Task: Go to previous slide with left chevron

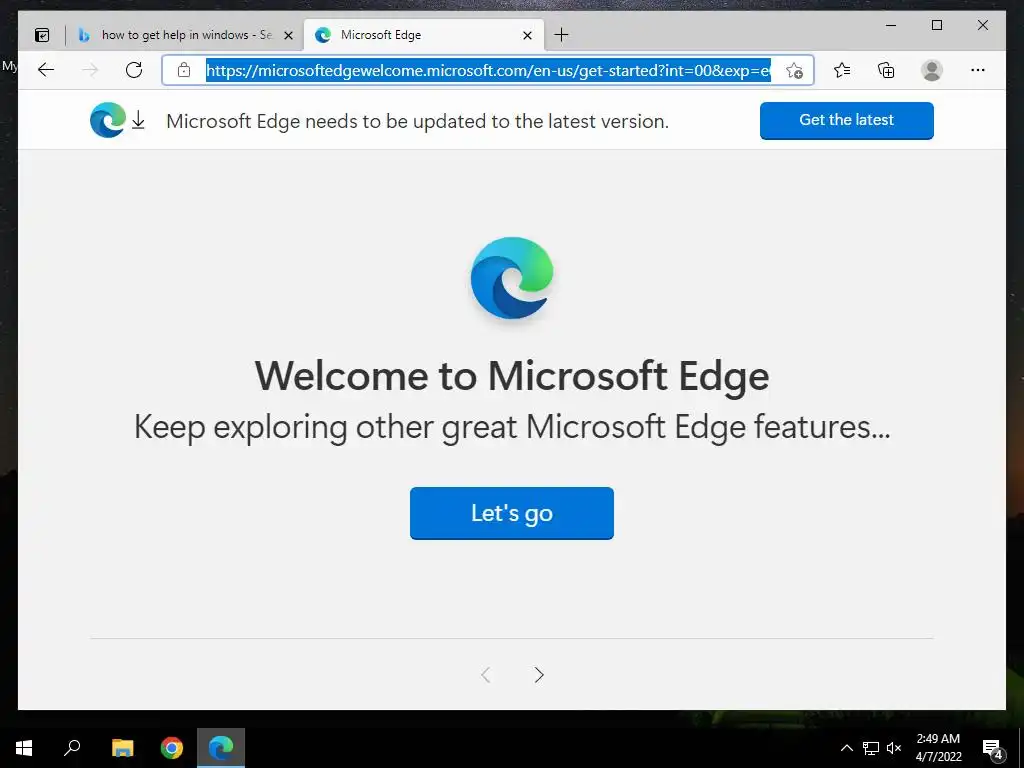Action: (485, 675)
